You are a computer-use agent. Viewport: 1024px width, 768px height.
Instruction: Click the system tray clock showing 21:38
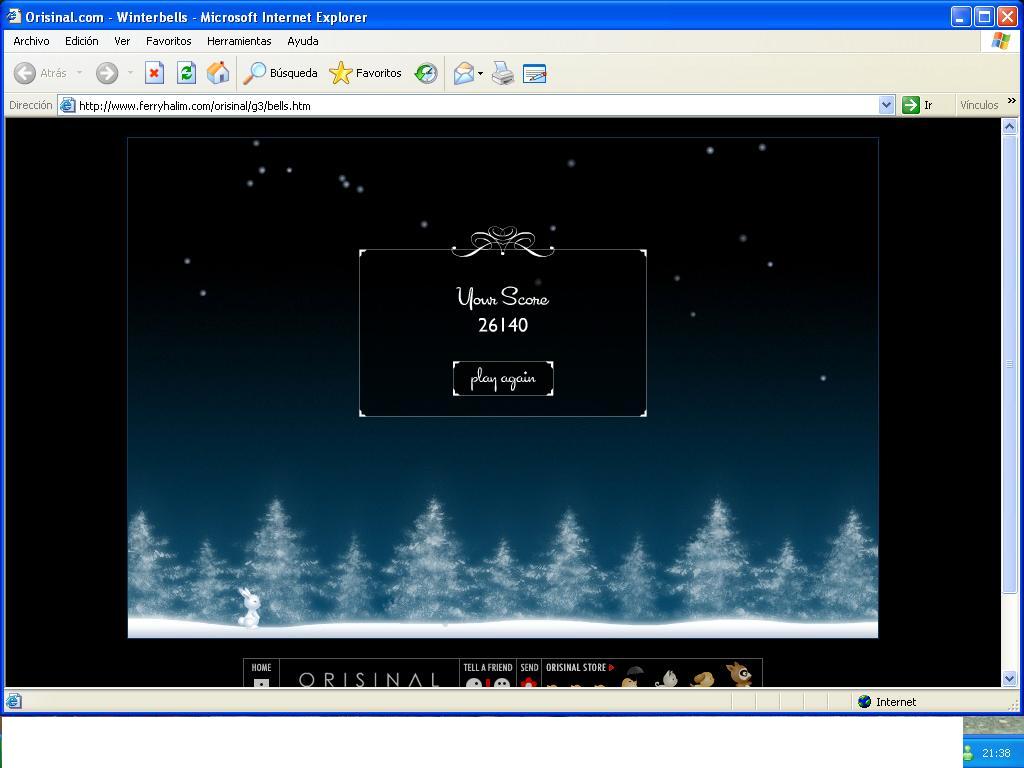click(x=996, y=753)
